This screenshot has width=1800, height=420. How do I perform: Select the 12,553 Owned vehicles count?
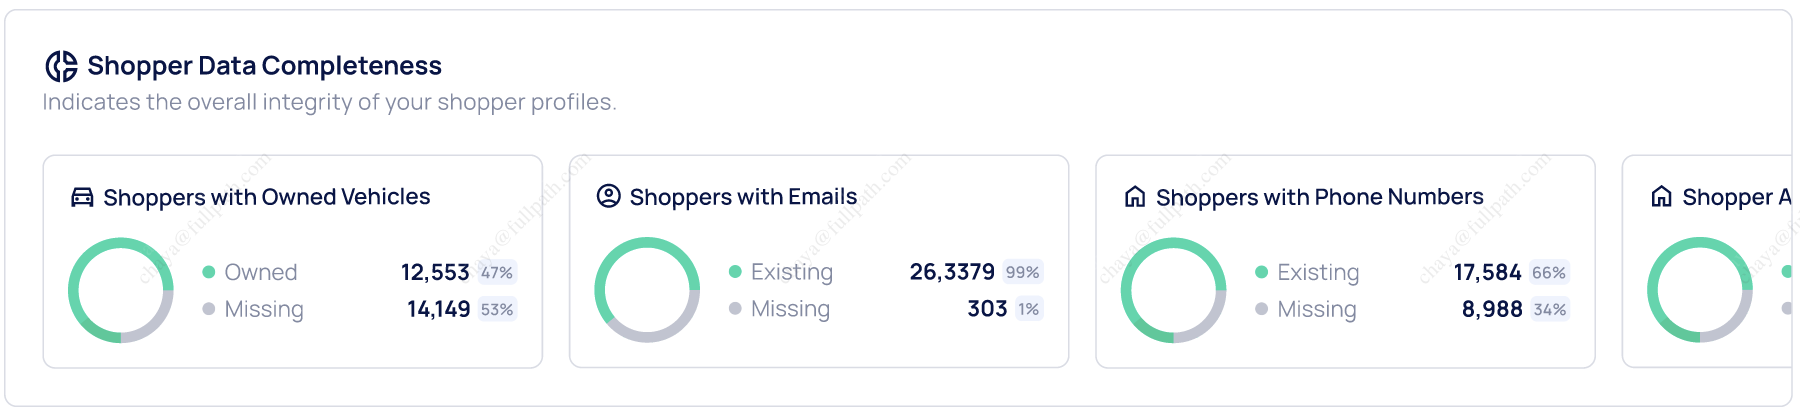coord(435,272)
